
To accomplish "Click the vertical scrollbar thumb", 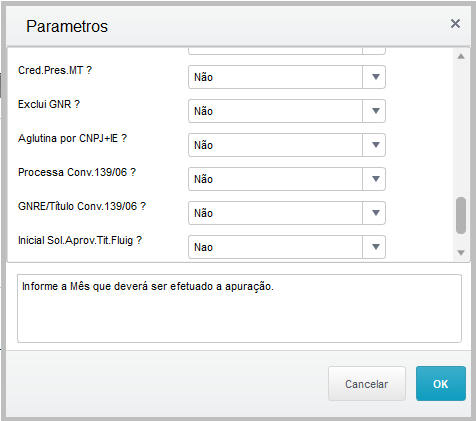I will pyautogui.click(x=461, y=215).
